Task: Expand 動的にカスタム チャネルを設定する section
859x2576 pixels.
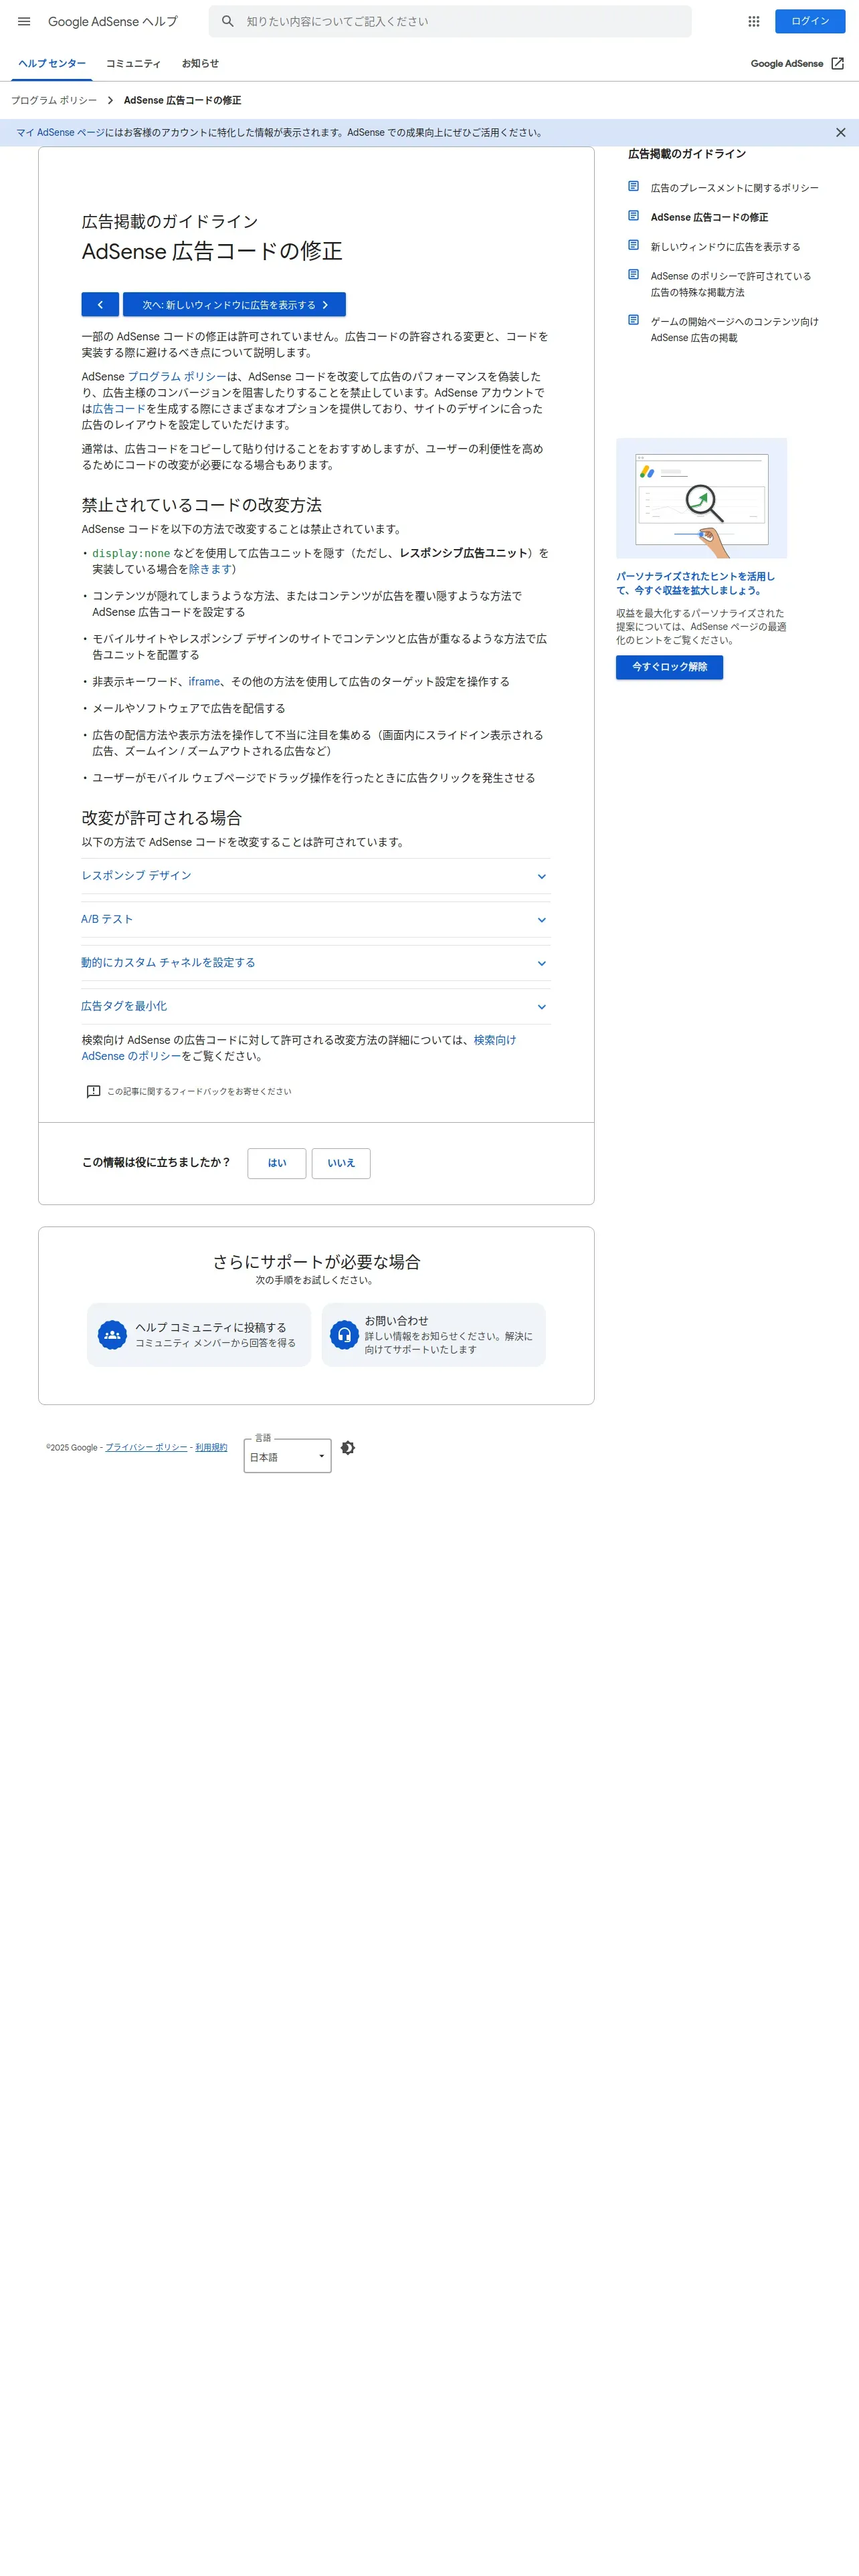Action: point(316,963)
